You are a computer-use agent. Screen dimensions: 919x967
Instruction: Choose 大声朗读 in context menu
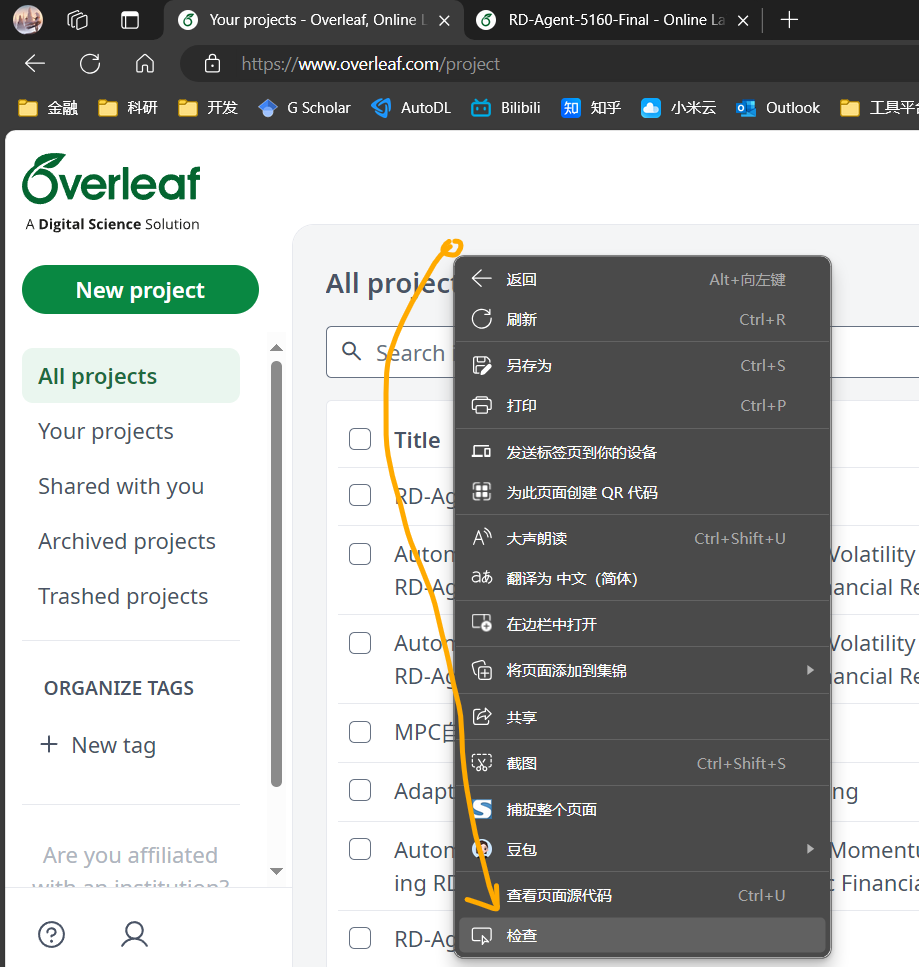tap(641, 538)
